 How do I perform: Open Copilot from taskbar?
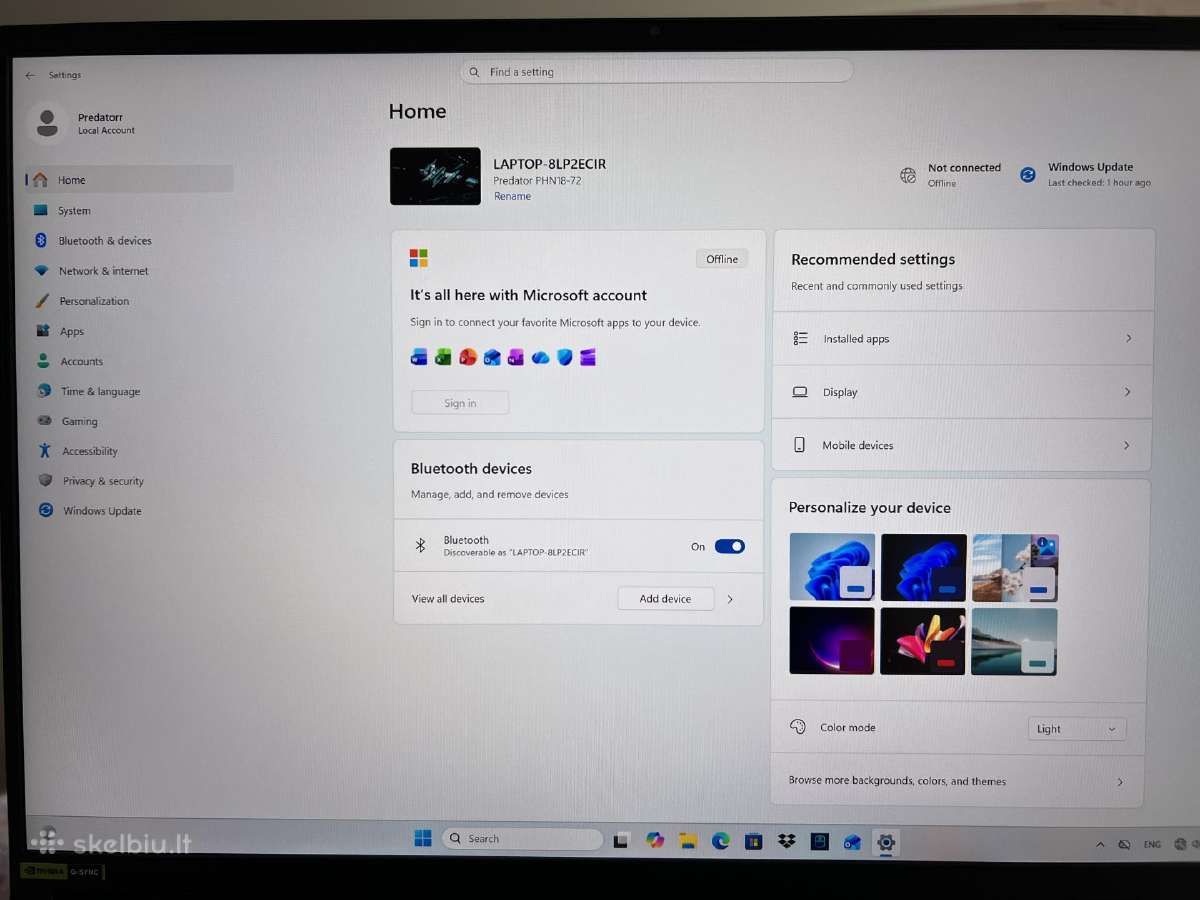(x=655, y=840)
